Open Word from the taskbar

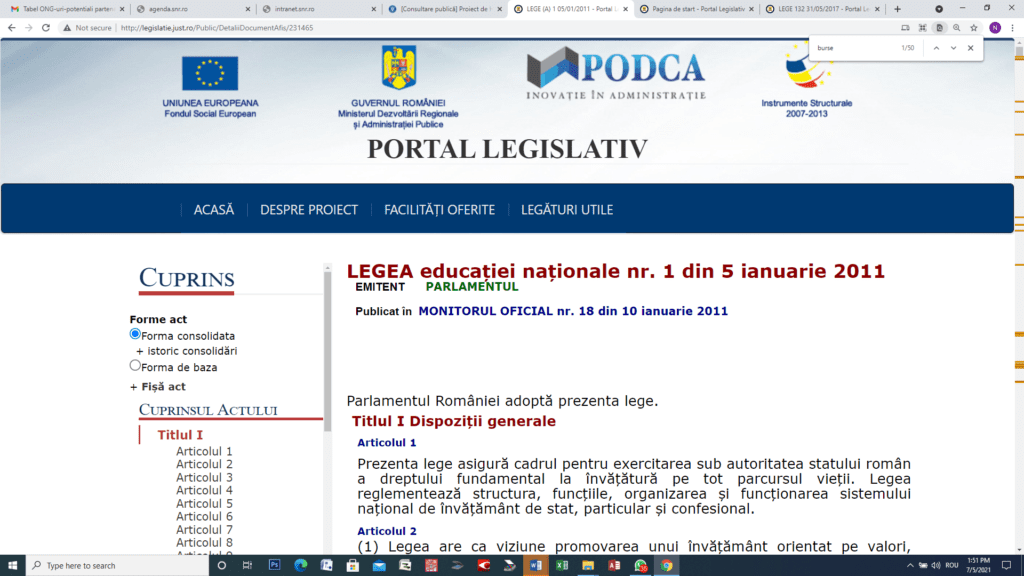point(536,566)
